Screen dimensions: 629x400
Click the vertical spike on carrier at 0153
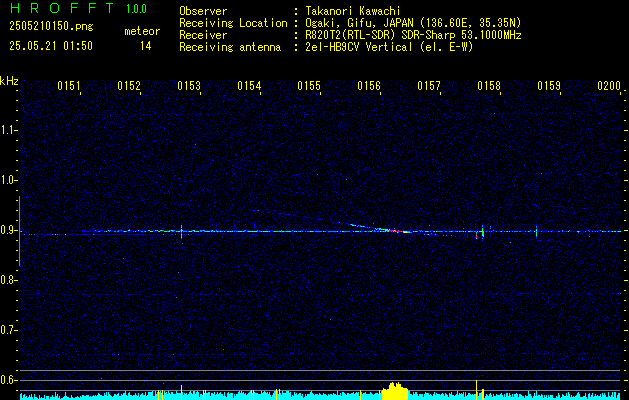[x=182, y=233]
